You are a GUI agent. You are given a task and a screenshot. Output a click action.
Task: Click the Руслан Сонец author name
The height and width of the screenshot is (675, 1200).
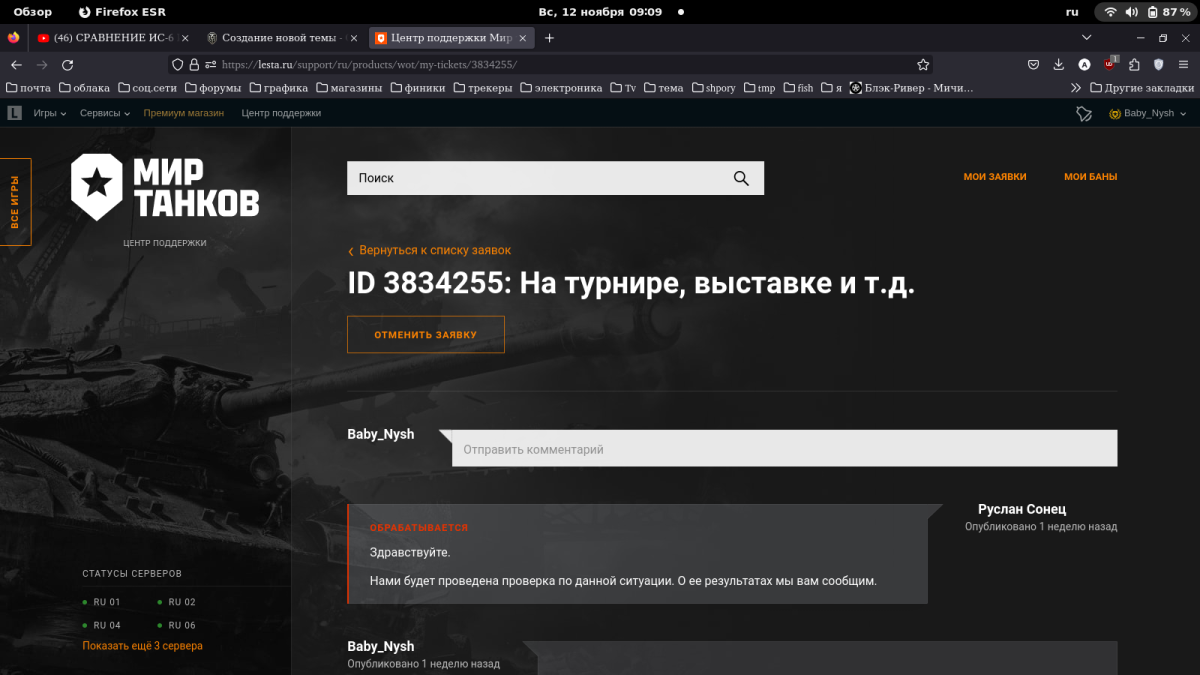(x=1022, y=509)
